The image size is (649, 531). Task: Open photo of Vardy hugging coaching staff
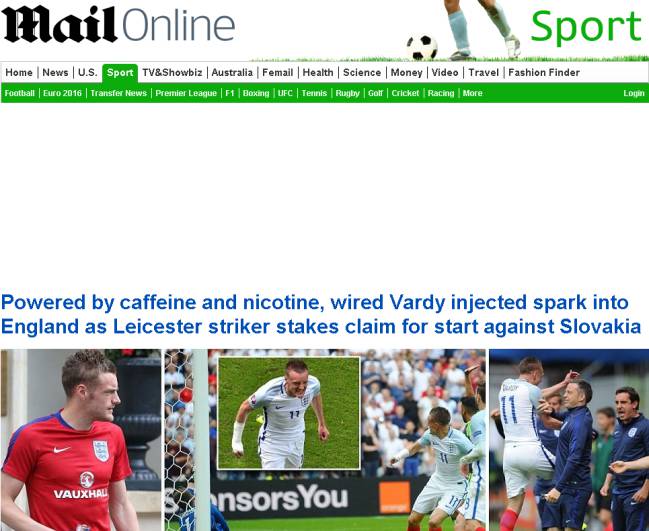[569, 440]
